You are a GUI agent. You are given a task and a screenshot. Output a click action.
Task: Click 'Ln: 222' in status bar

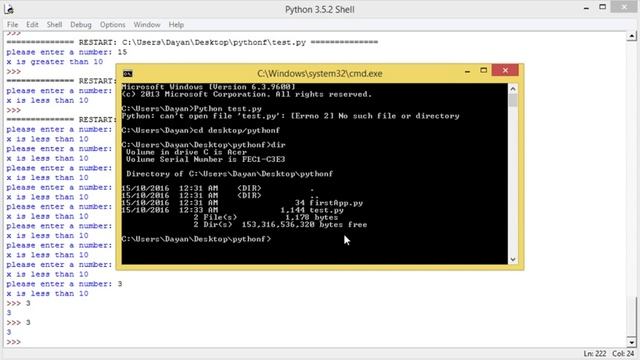[595, 354]
